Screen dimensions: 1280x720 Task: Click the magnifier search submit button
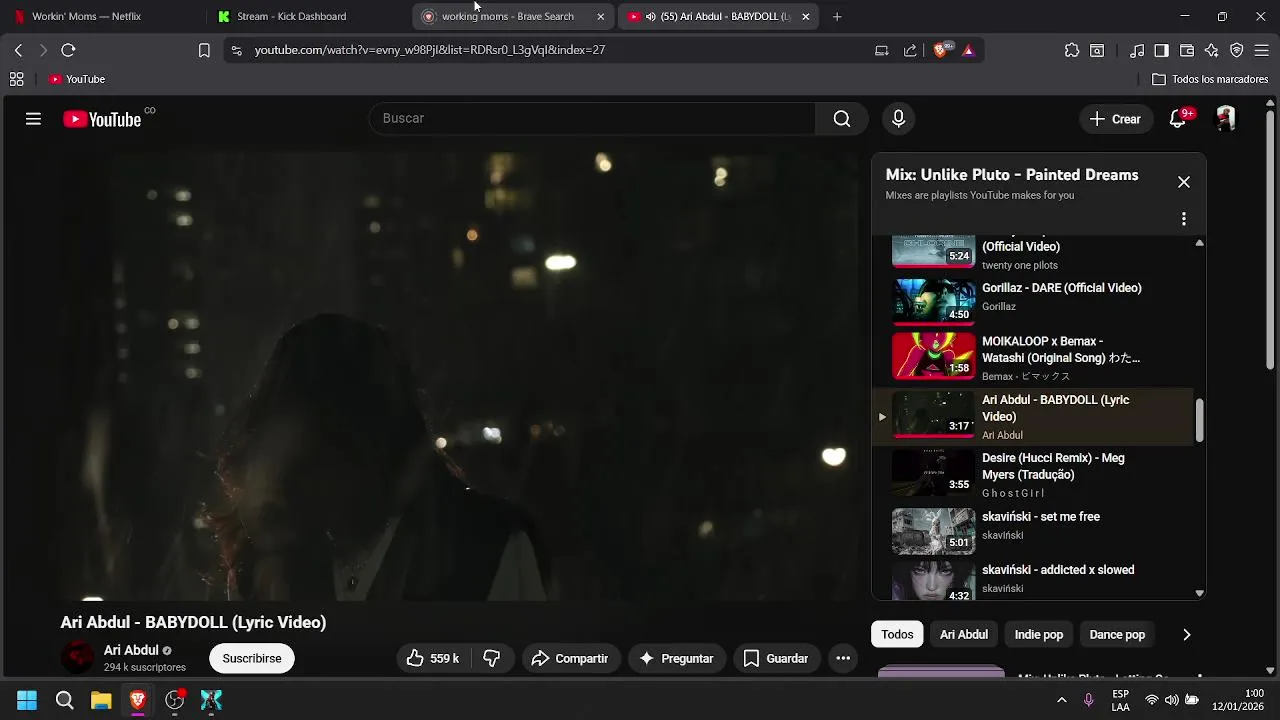pyautogui.click(x=842, y=119)
